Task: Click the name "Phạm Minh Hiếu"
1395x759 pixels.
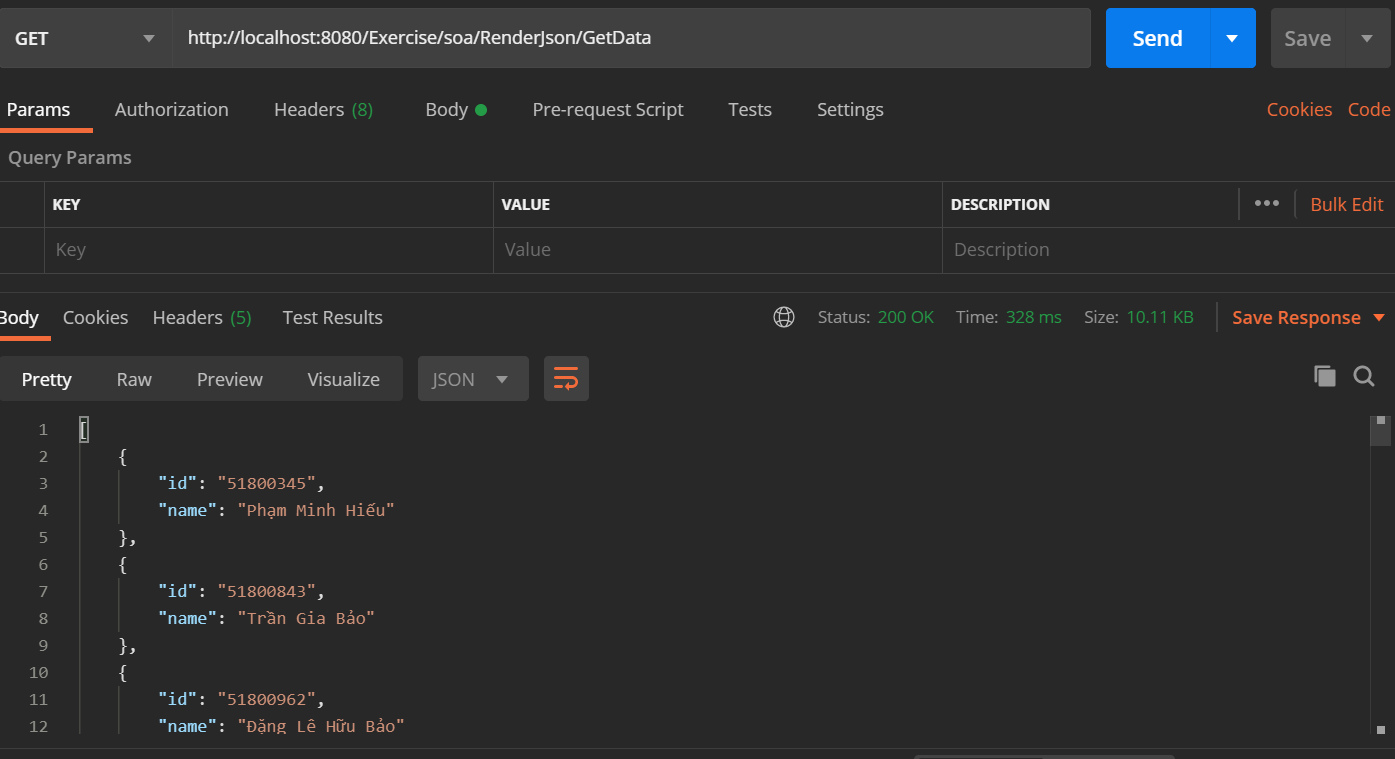Action: [x=316, y=510]
